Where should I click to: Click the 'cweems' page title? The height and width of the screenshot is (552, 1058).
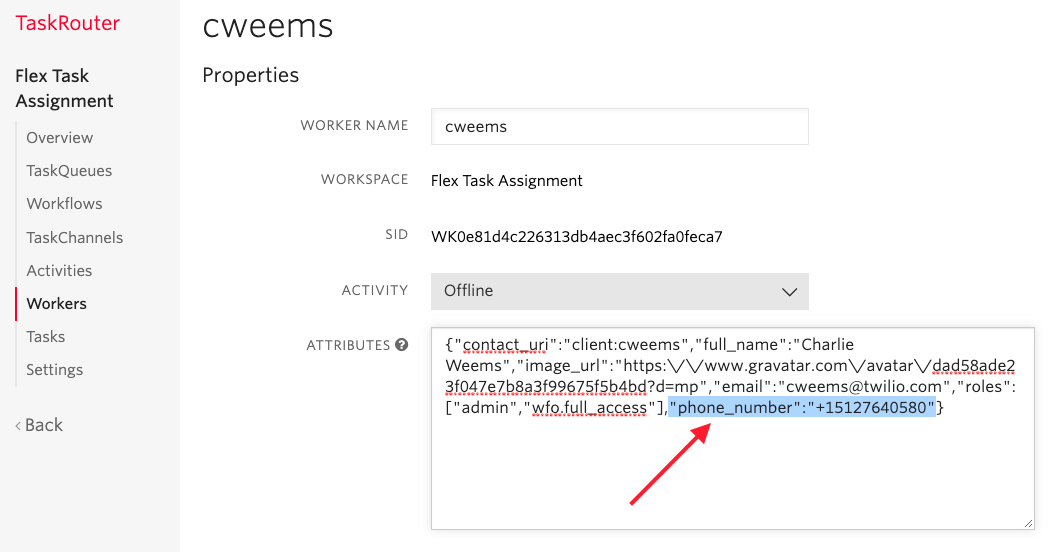[267, 28]
